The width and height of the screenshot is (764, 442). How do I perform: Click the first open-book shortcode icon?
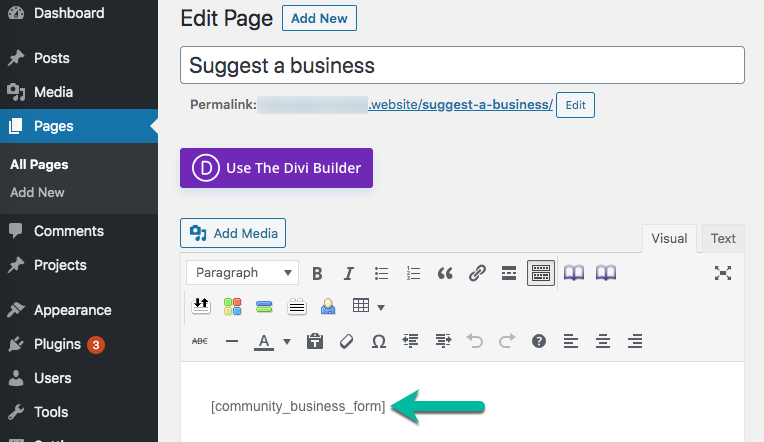coord(574,273)
